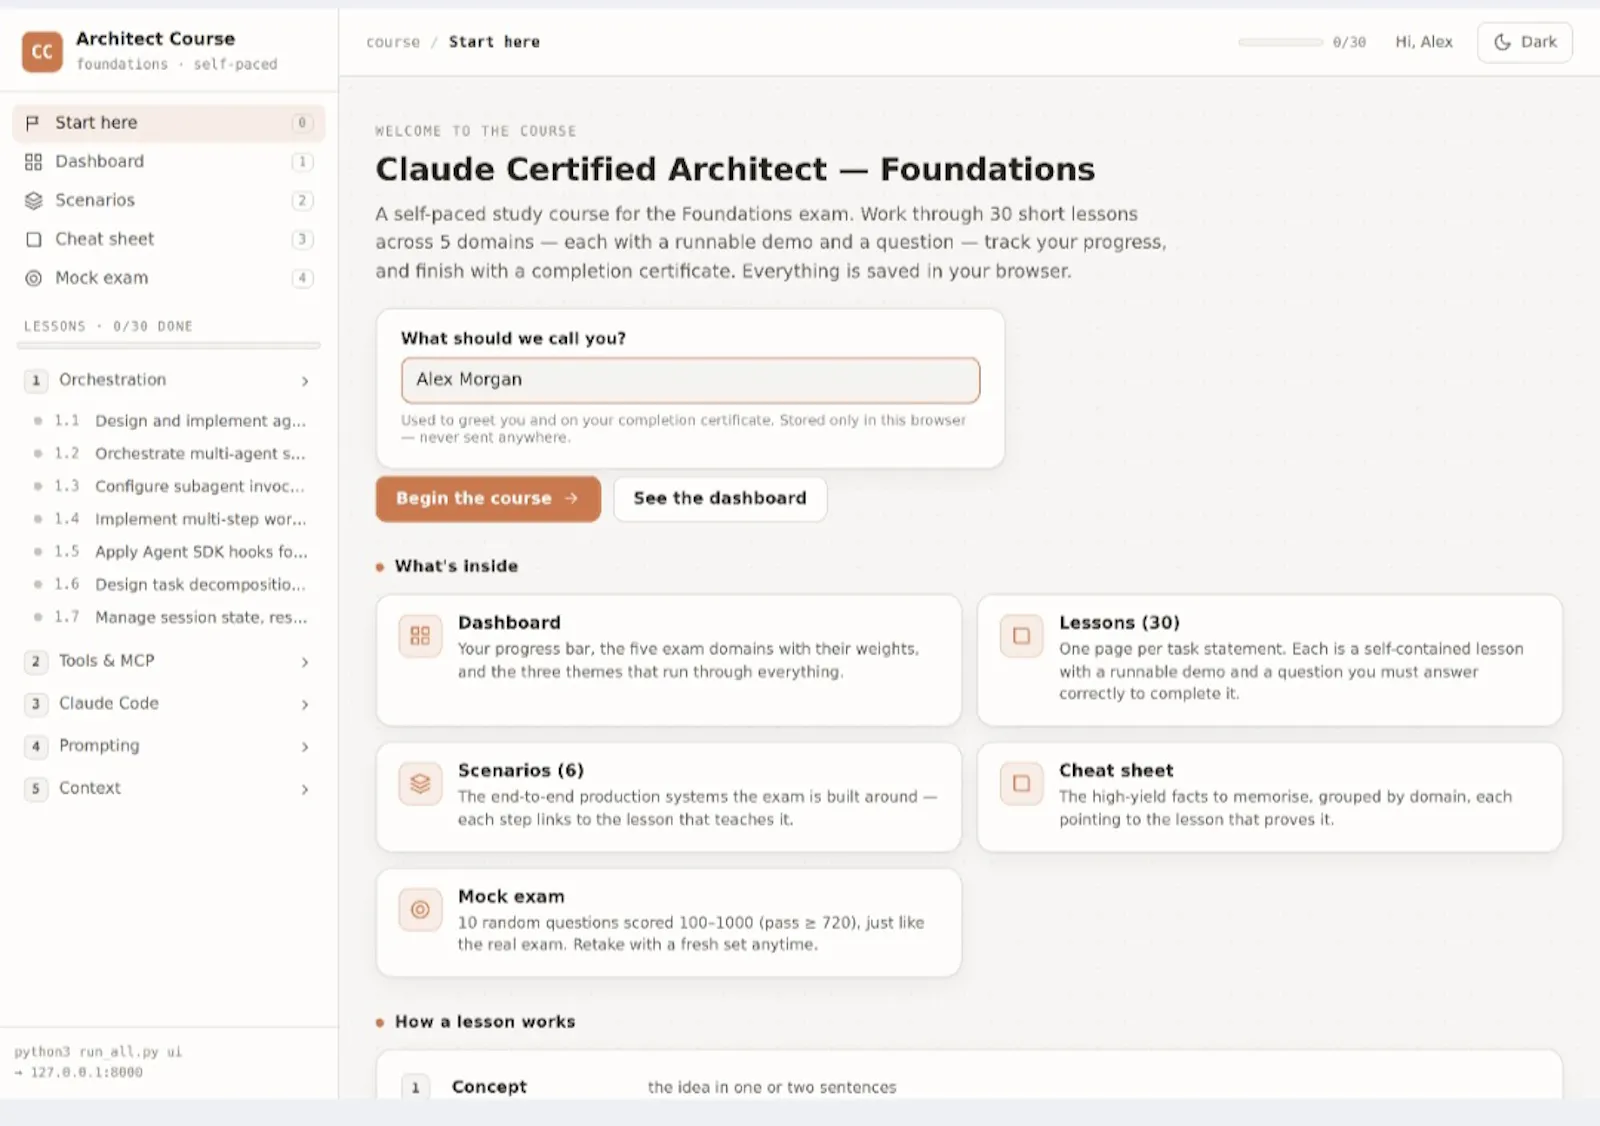Click the See the dashboard button

coord(720,498)
